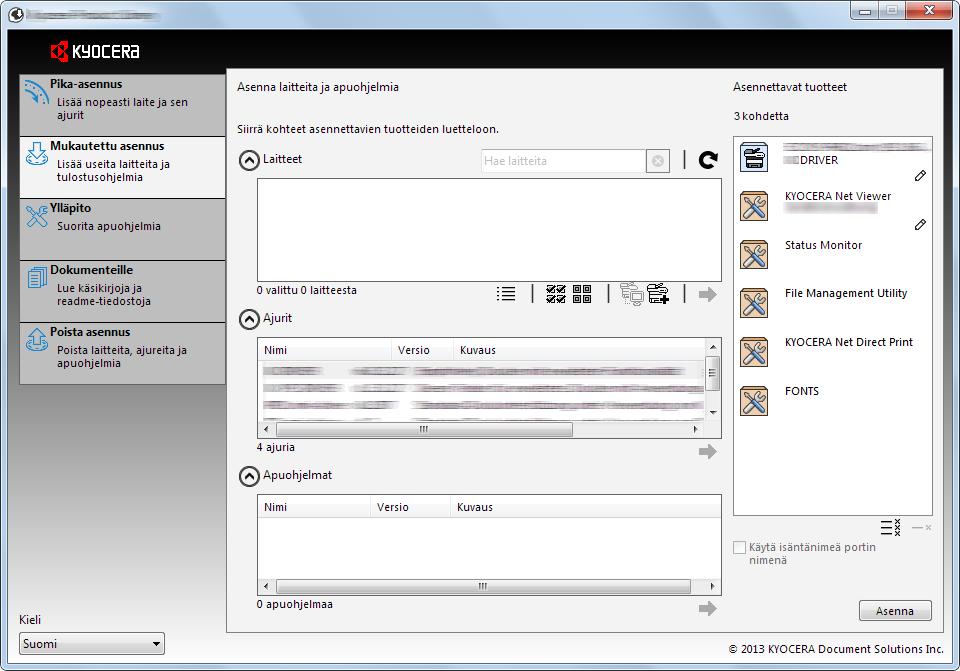Click the Ajurit list scroll-down arrow
This screenshot has height=671, width=960.
click(713, 413)
